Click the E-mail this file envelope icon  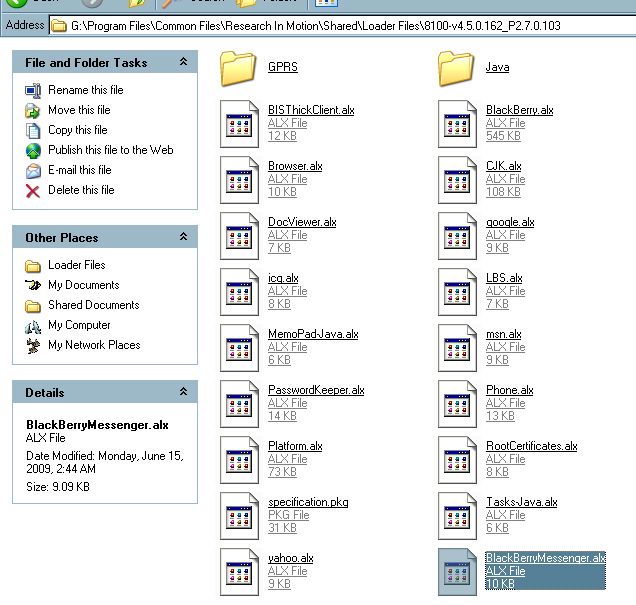33,171
